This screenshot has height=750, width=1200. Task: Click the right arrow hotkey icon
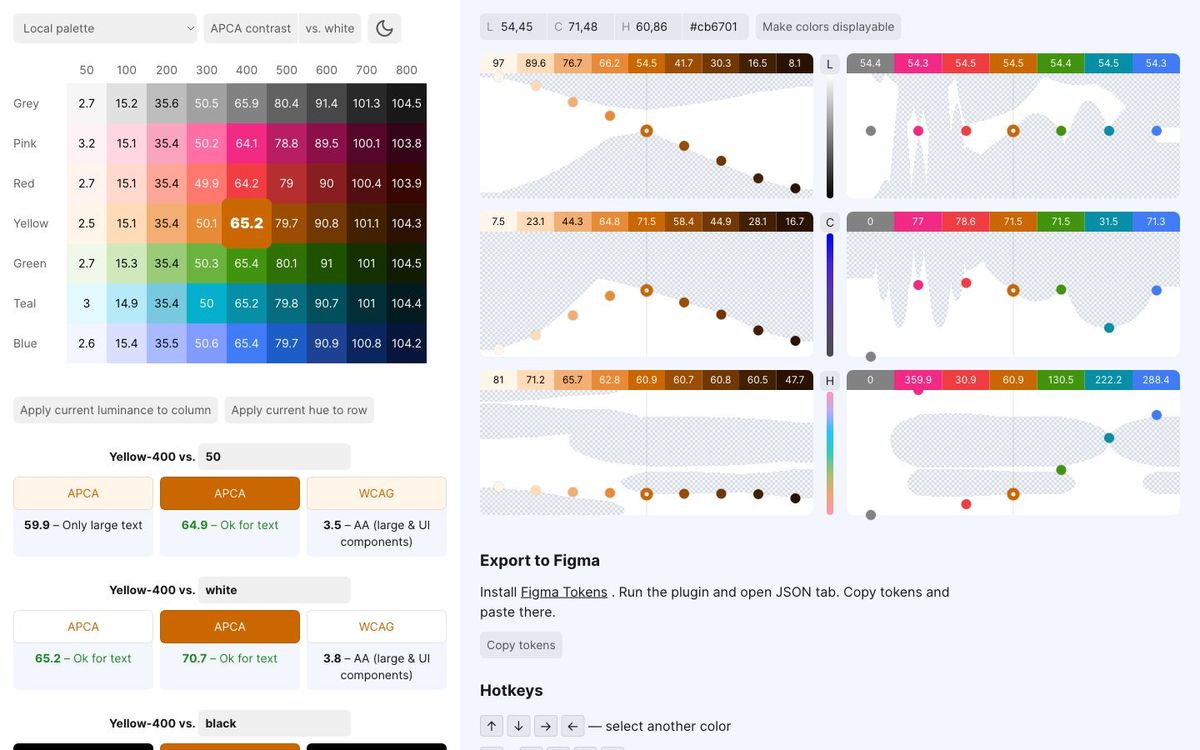[545, 726]
